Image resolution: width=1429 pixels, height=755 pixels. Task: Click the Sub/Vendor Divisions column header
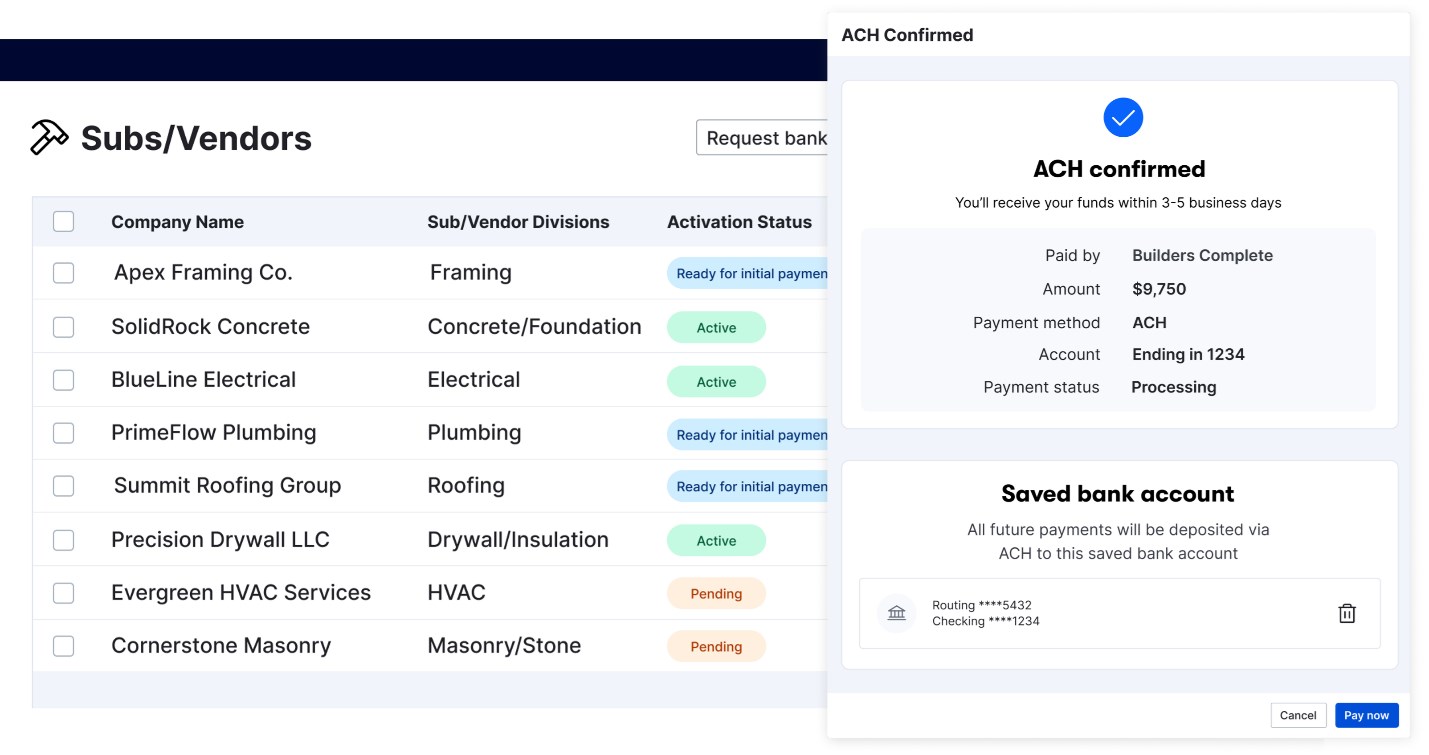click(x=518, y=222)
